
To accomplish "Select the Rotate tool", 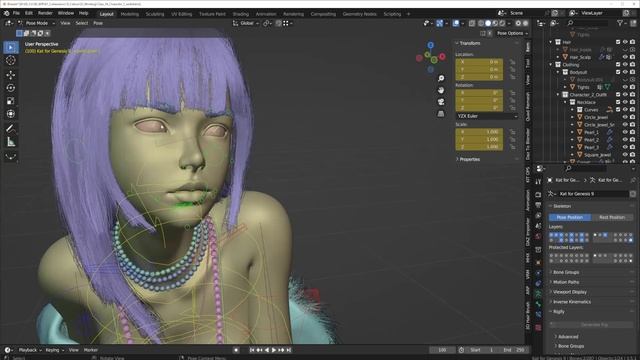I will (x=11, y=88).
